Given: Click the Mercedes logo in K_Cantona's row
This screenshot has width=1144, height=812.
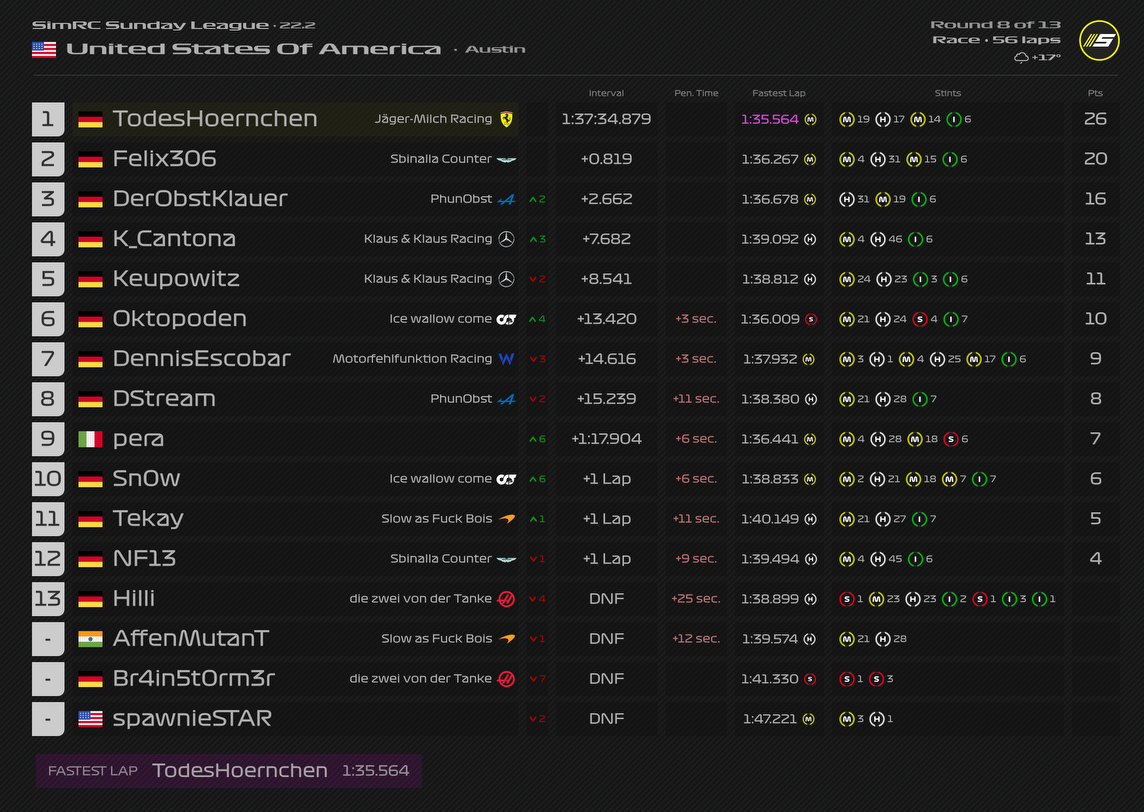Looking at the screenshot, I should pos(507,239).
